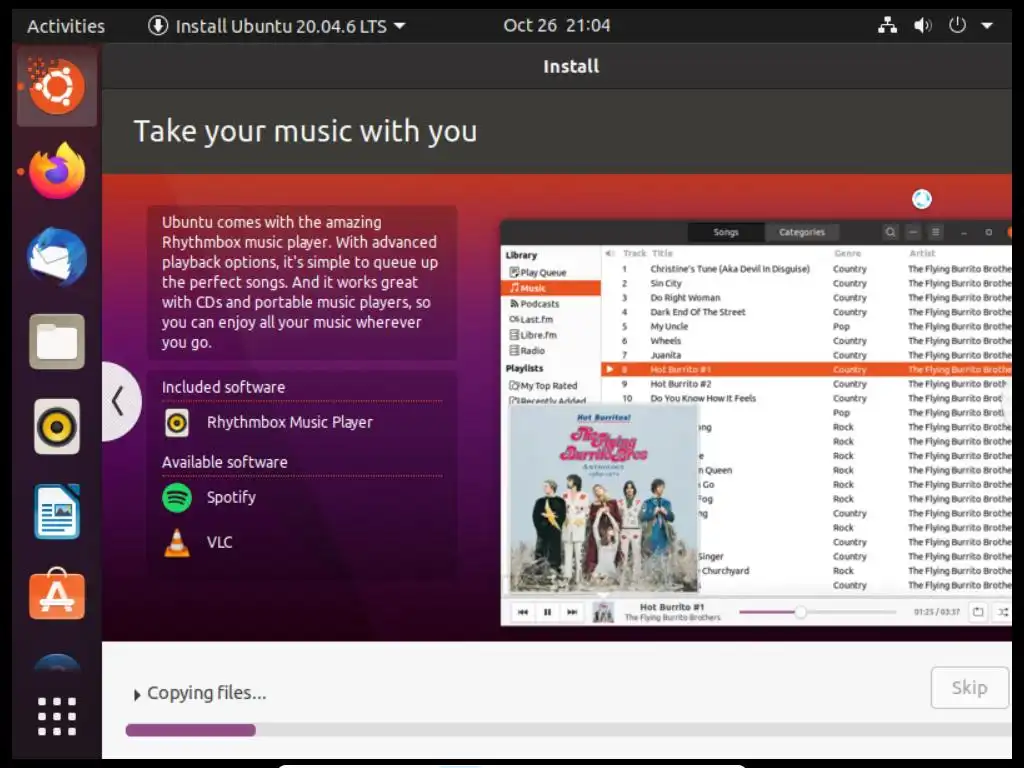Select Radio in Library sidebar

526,351
